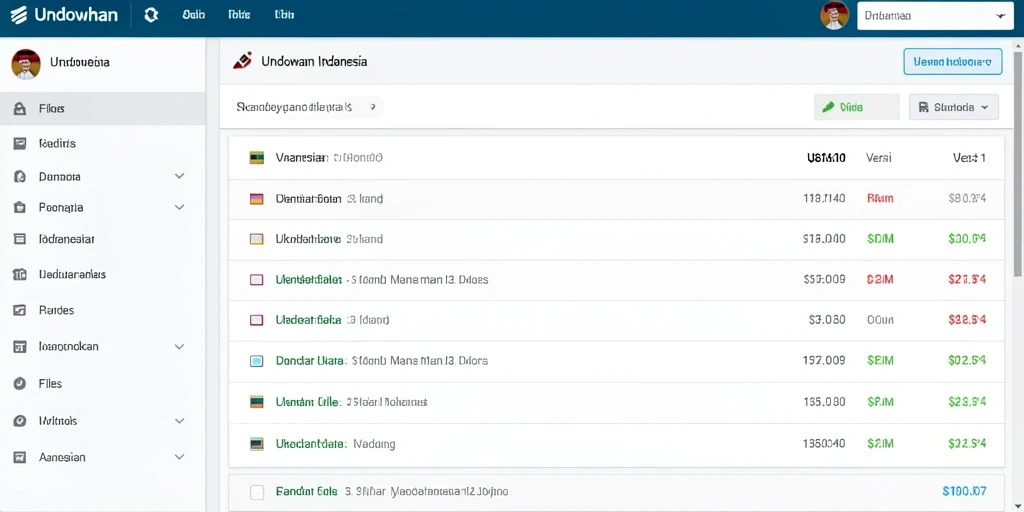Screen dimensions: 1024x512
Task: Click the Files clock icon in sidebar
Action: point(20,383)
